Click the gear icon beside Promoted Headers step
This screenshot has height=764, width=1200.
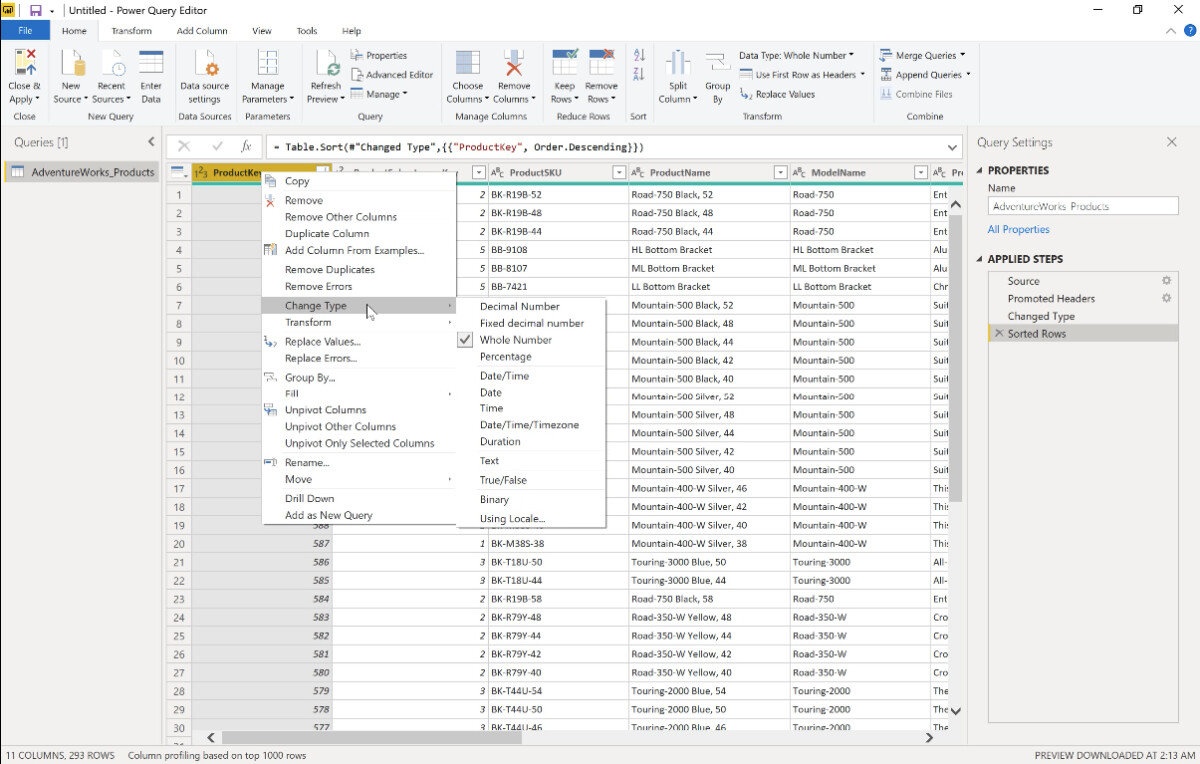click(x=1165, y=298)
